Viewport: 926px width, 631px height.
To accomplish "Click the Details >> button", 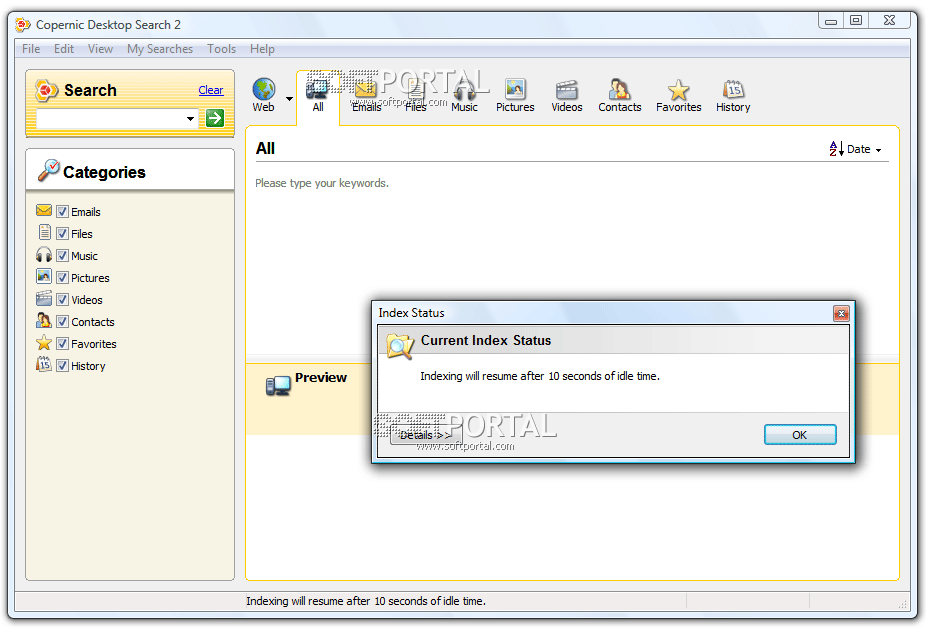I will pyautogui.click(x=425, y=435).
